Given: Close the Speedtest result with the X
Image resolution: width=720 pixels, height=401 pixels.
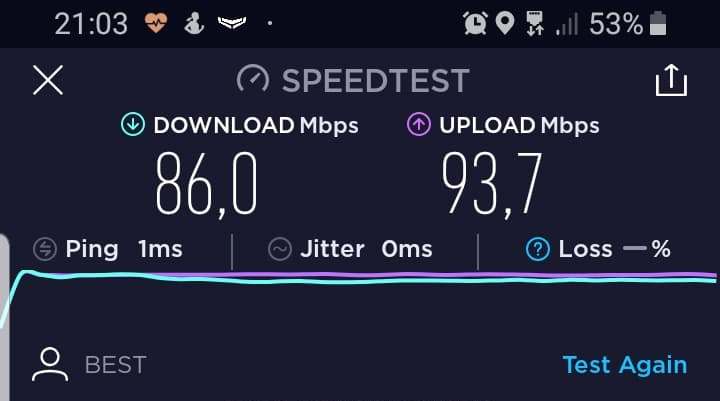Looking at the screenshot, I should pyautogui.click(x=48, y=80).
